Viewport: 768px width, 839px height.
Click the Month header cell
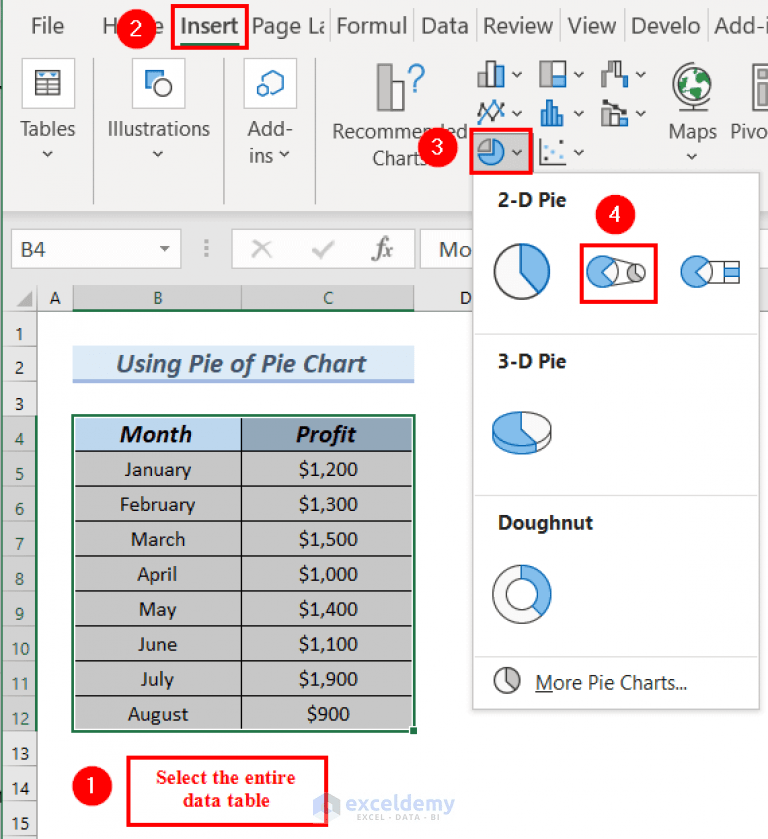click(x=157, y=434)
